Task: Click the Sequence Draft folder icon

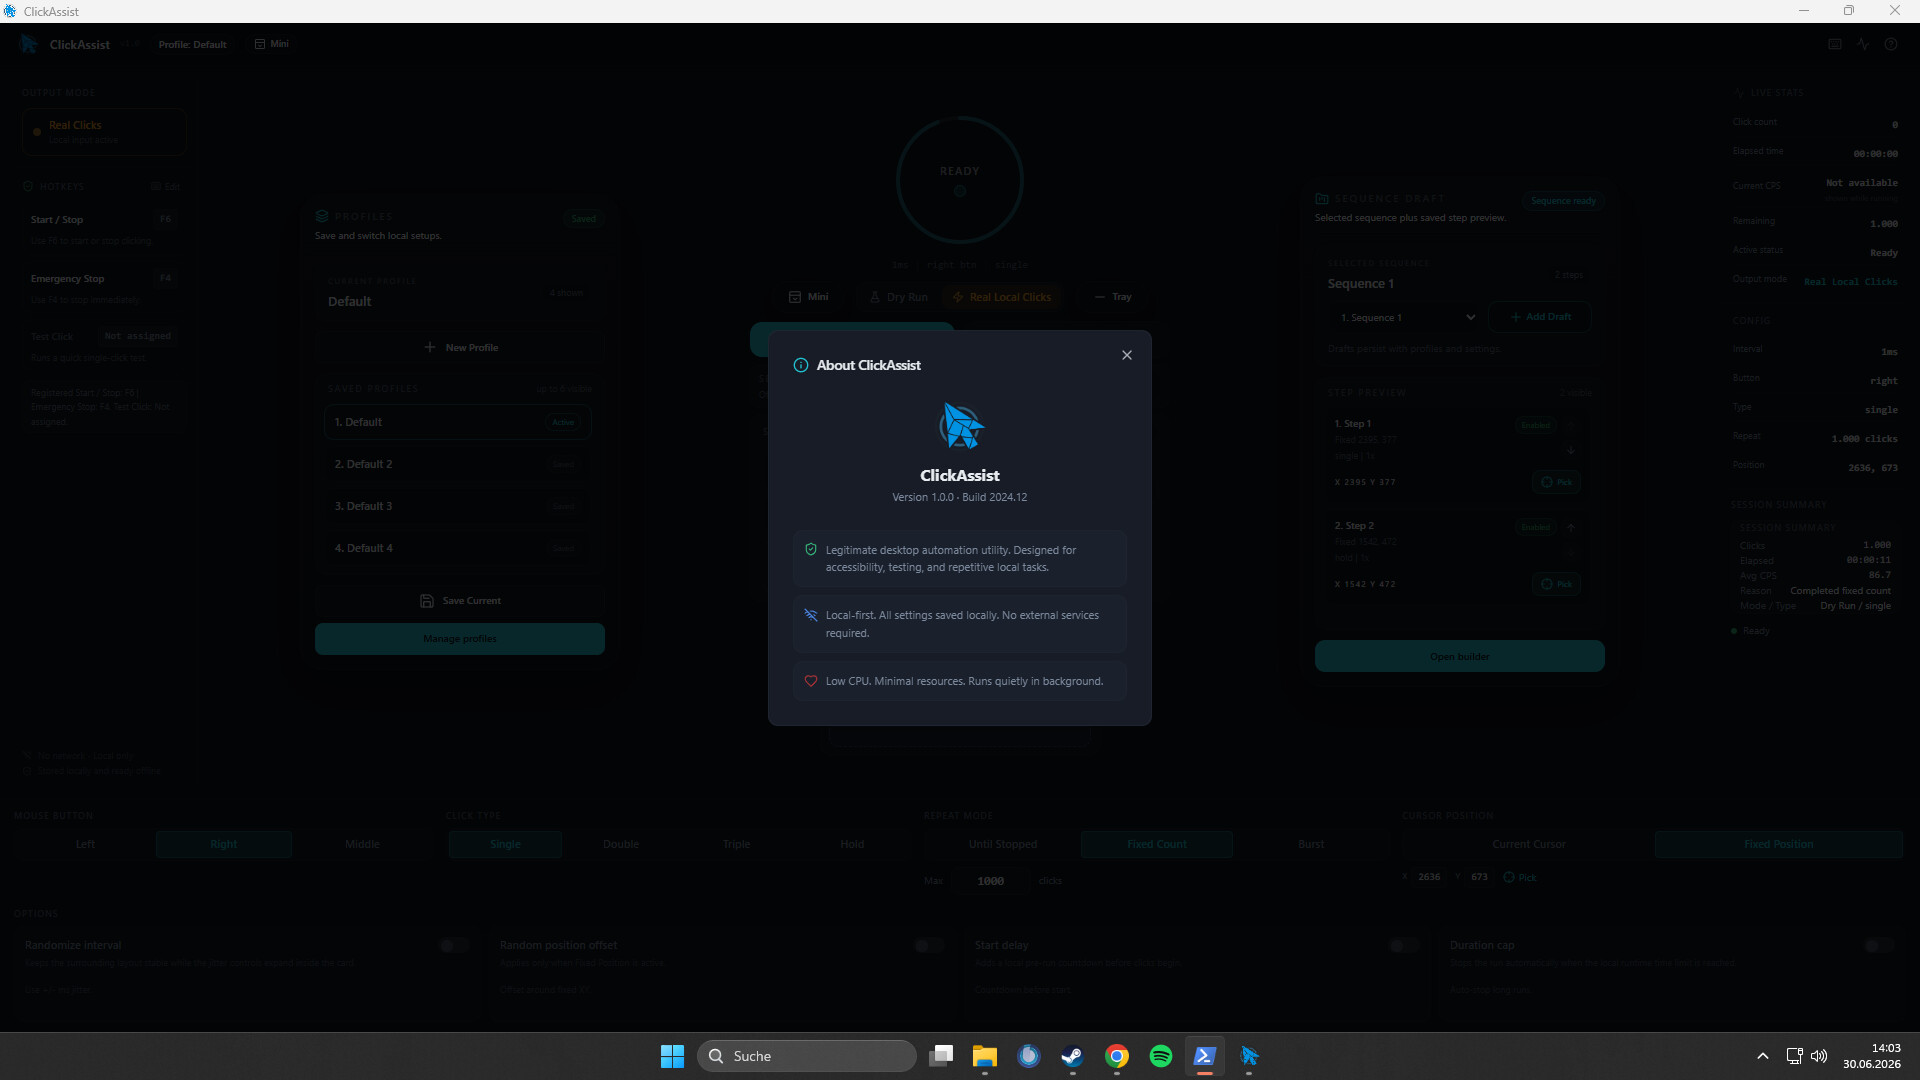Action: click(1322, 199)
